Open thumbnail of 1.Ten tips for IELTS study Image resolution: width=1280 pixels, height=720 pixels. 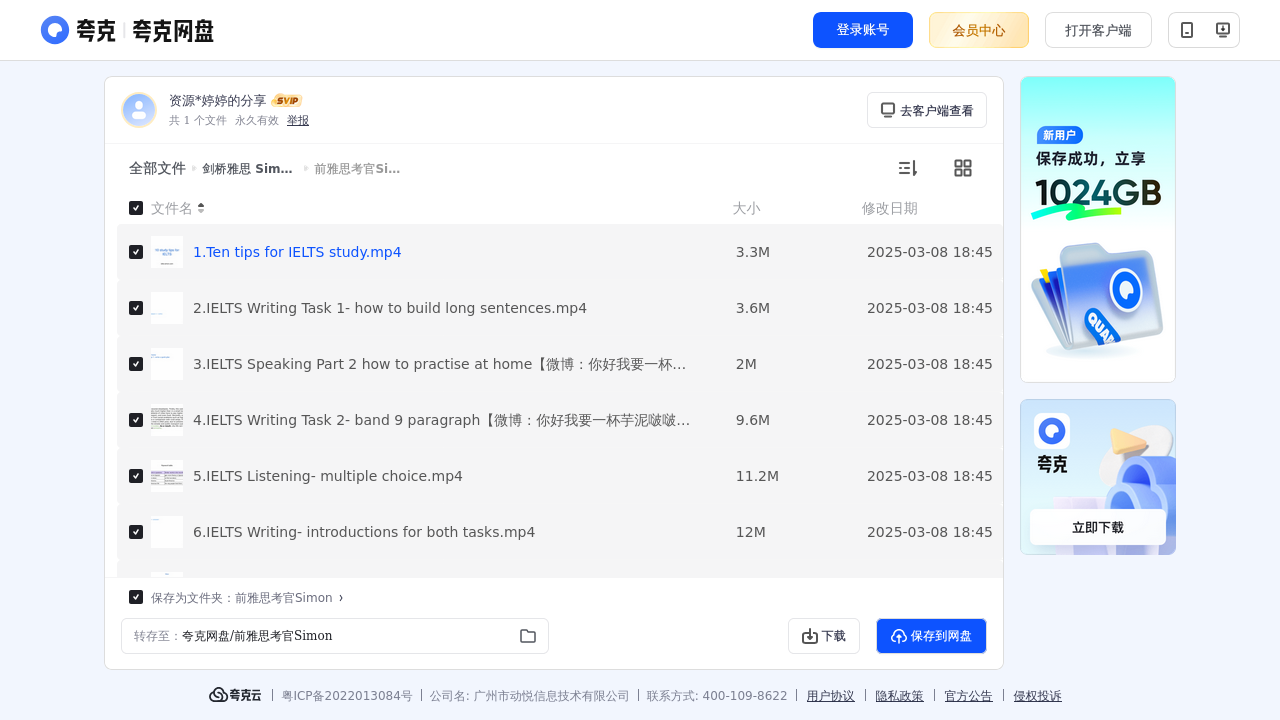tap(167, 252)
